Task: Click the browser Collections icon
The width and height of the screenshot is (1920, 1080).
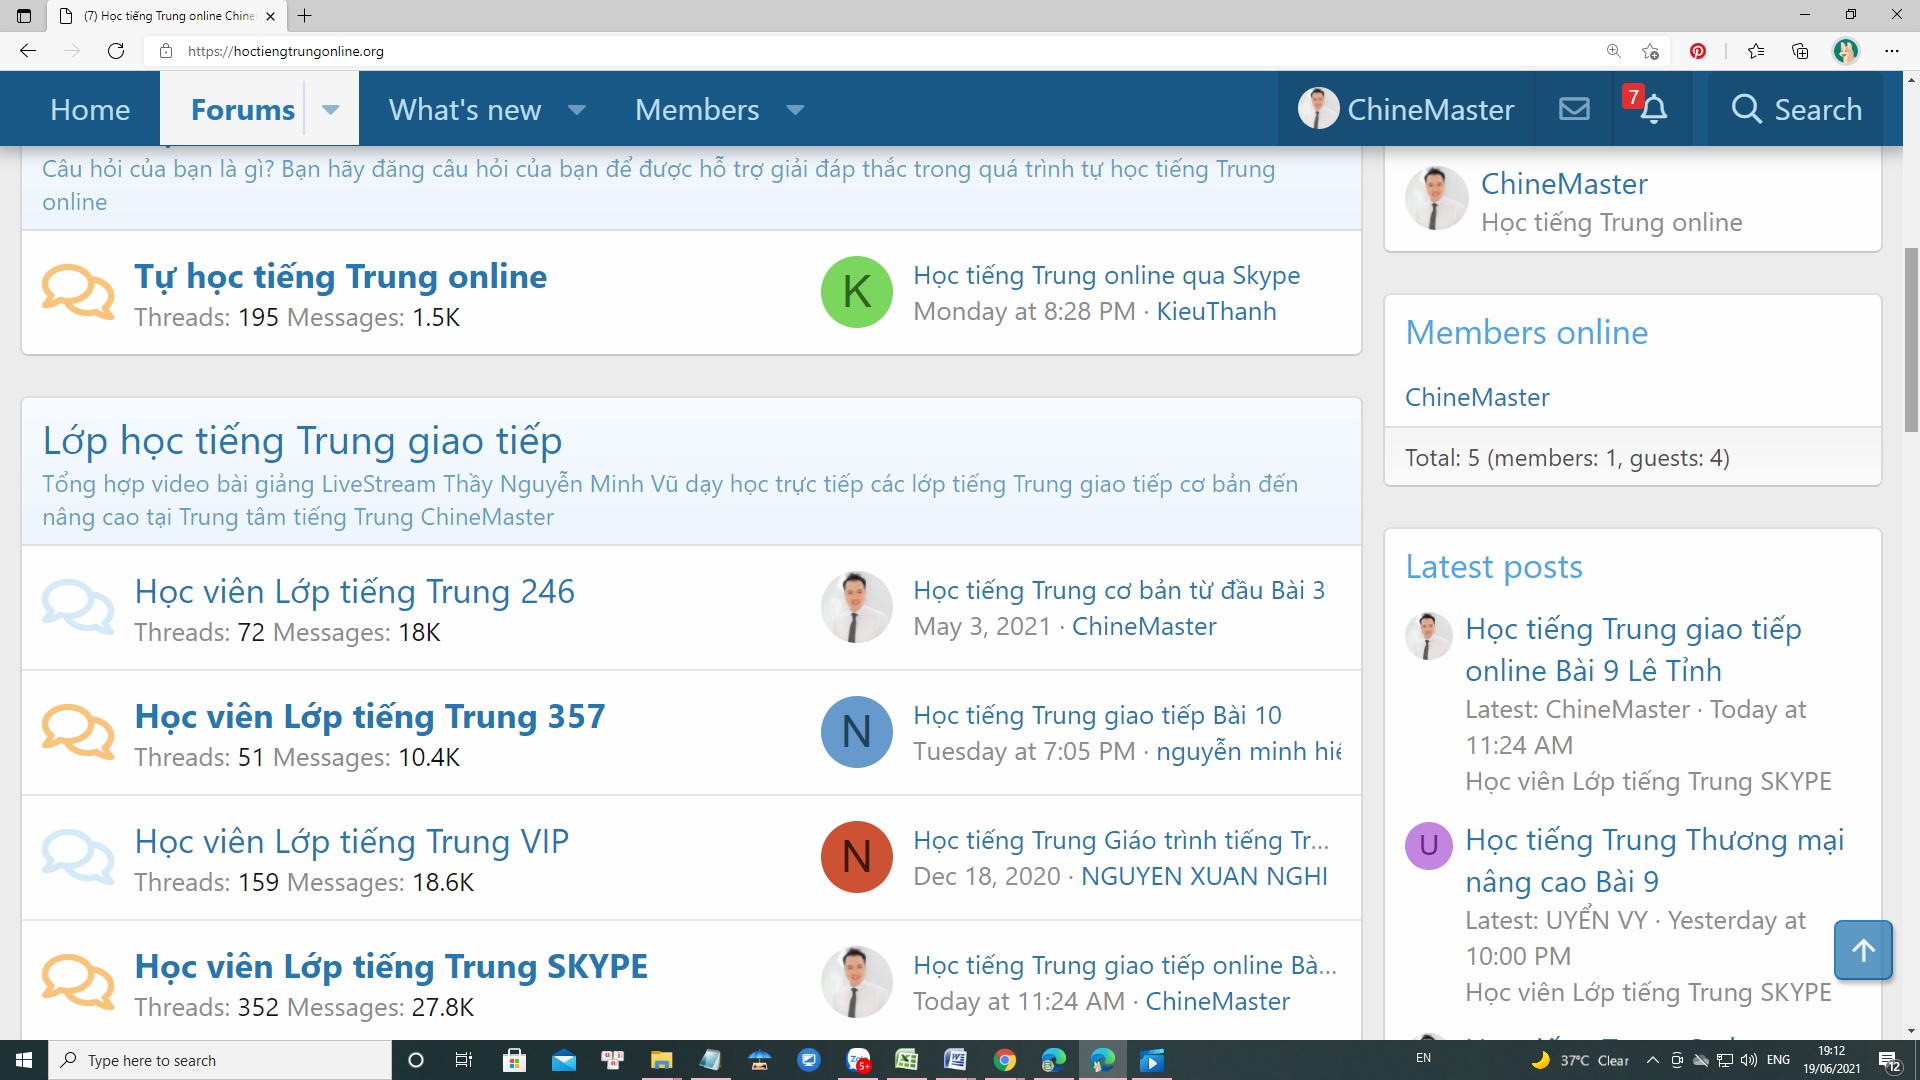Action: point(1800,51)
